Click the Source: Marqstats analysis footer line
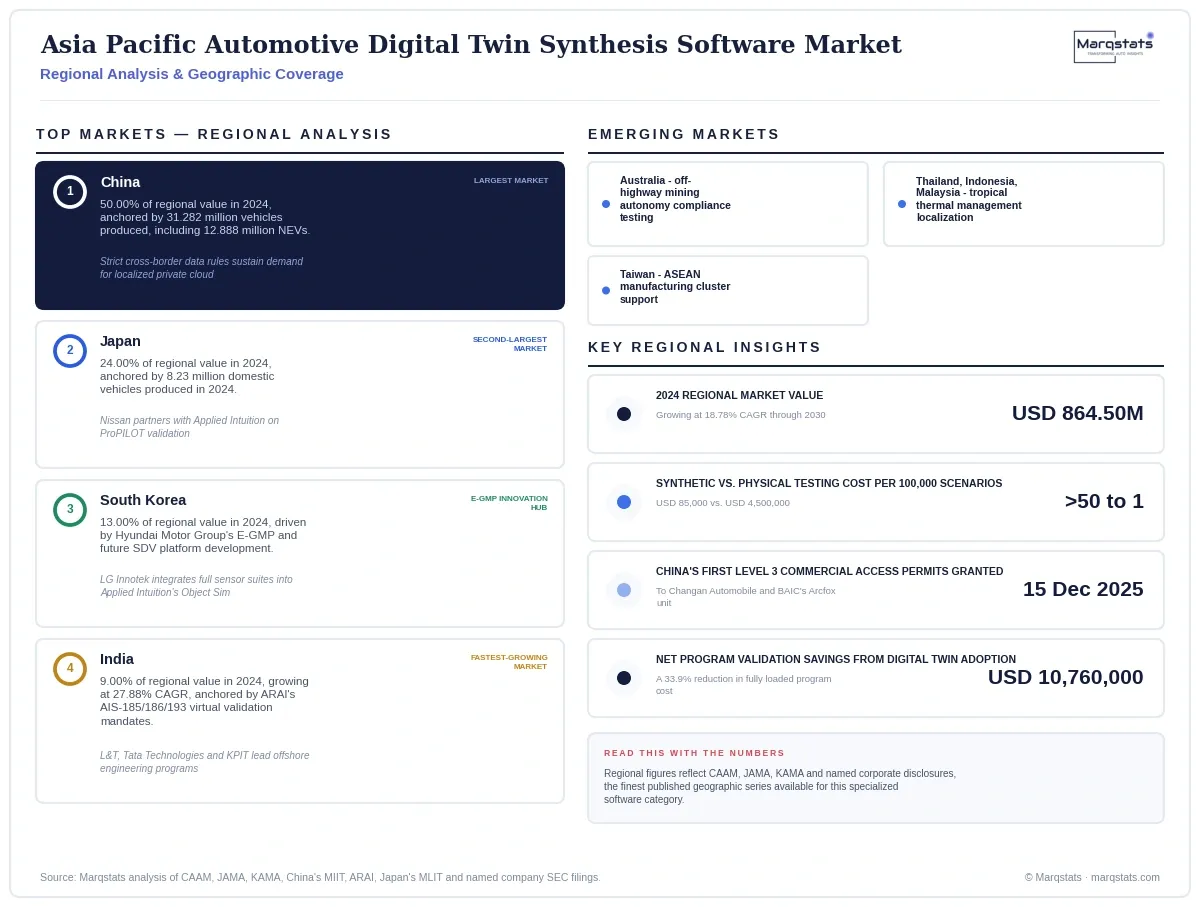The image size is (1200, 907). [x=320, y=878]
